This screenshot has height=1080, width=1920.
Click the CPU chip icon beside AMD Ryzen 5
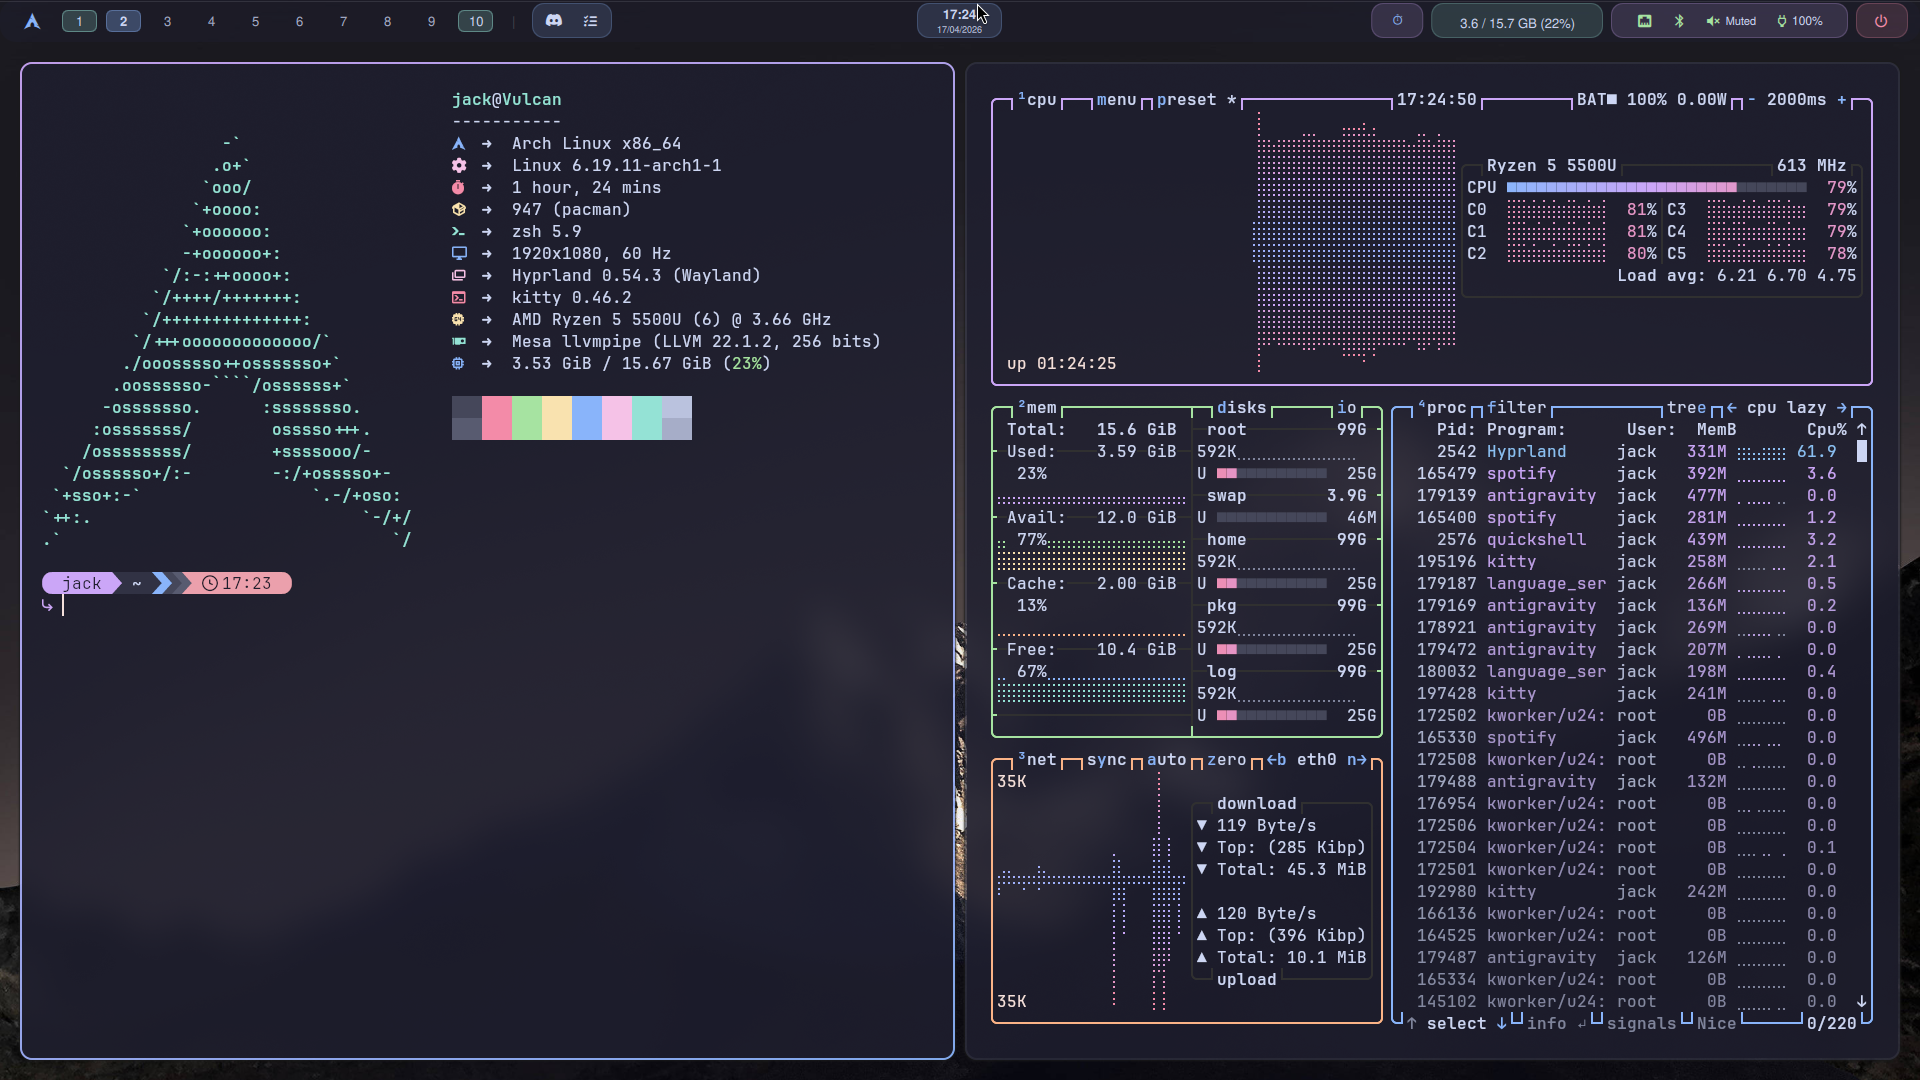pos(458,320)
